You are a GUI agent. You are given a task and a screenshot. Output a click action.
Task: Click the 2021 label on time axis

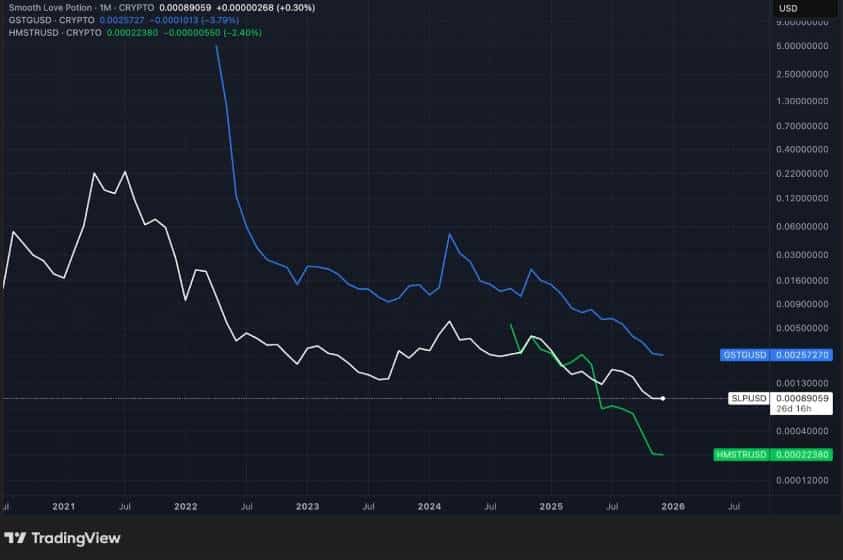(63, 507)
